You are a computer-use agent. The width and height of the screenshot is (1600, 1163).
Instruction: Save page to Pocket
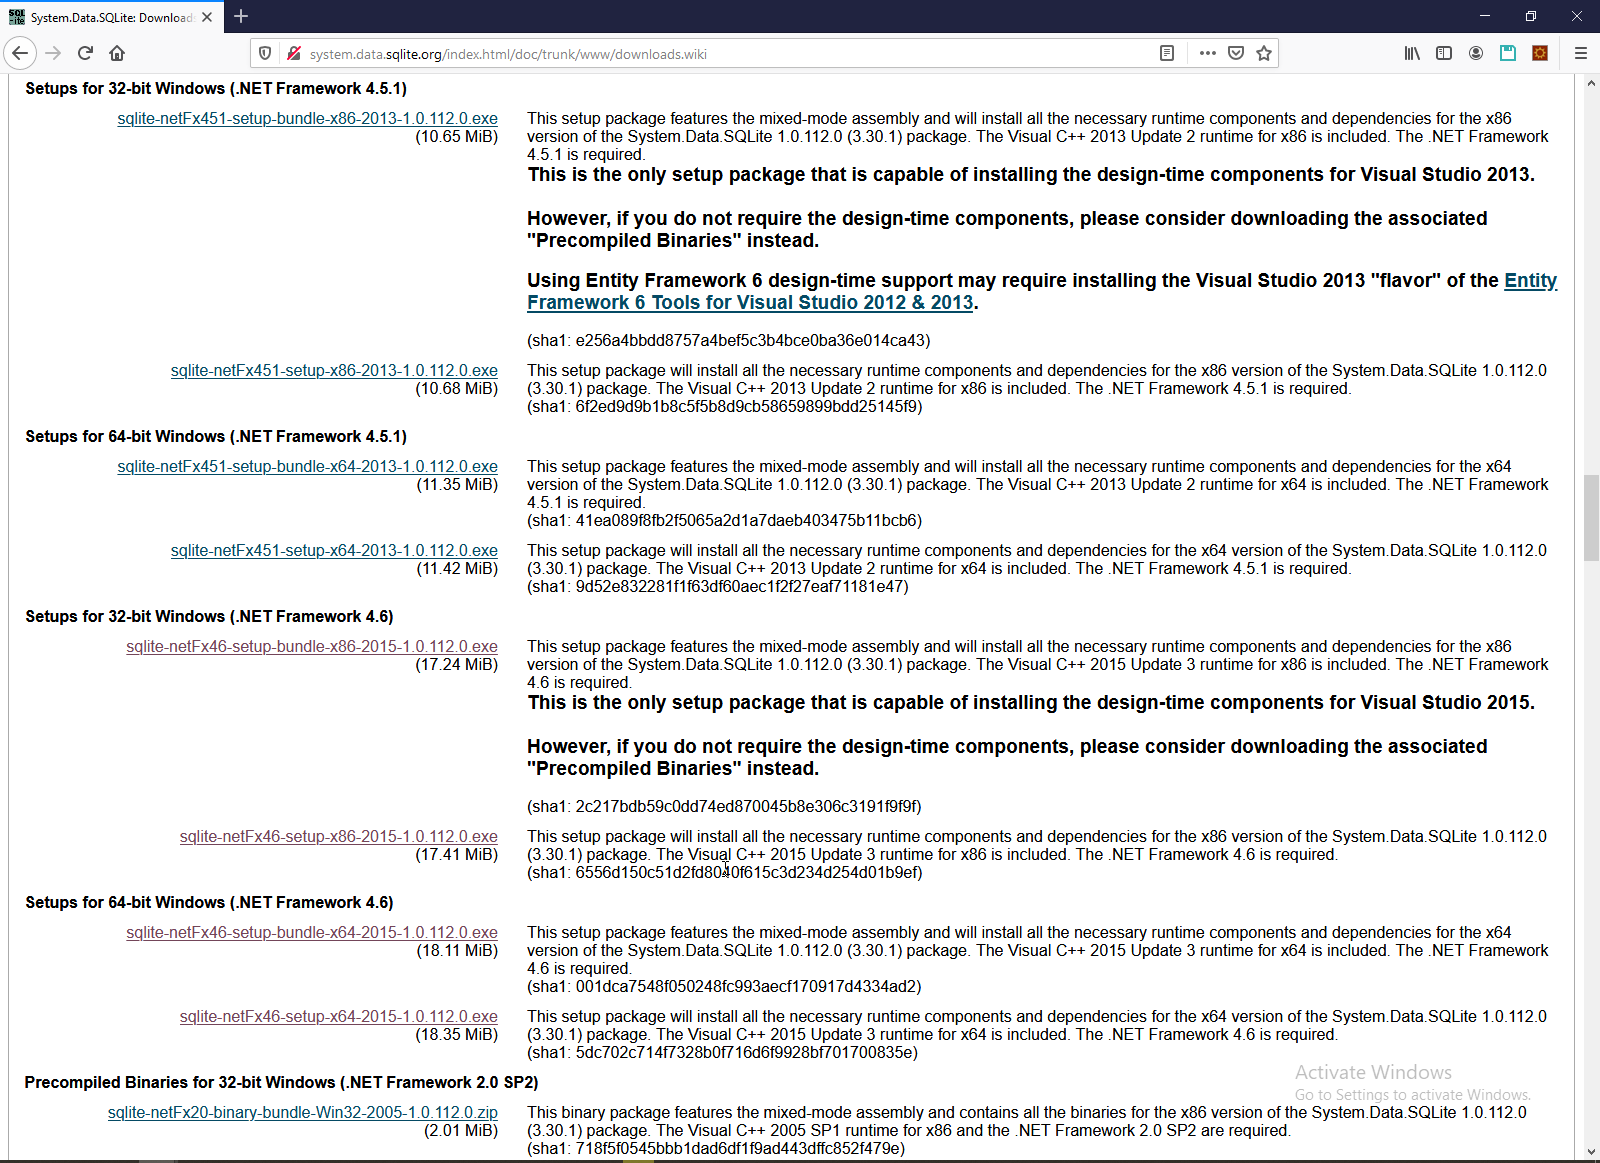click(x=1236, y=53)
